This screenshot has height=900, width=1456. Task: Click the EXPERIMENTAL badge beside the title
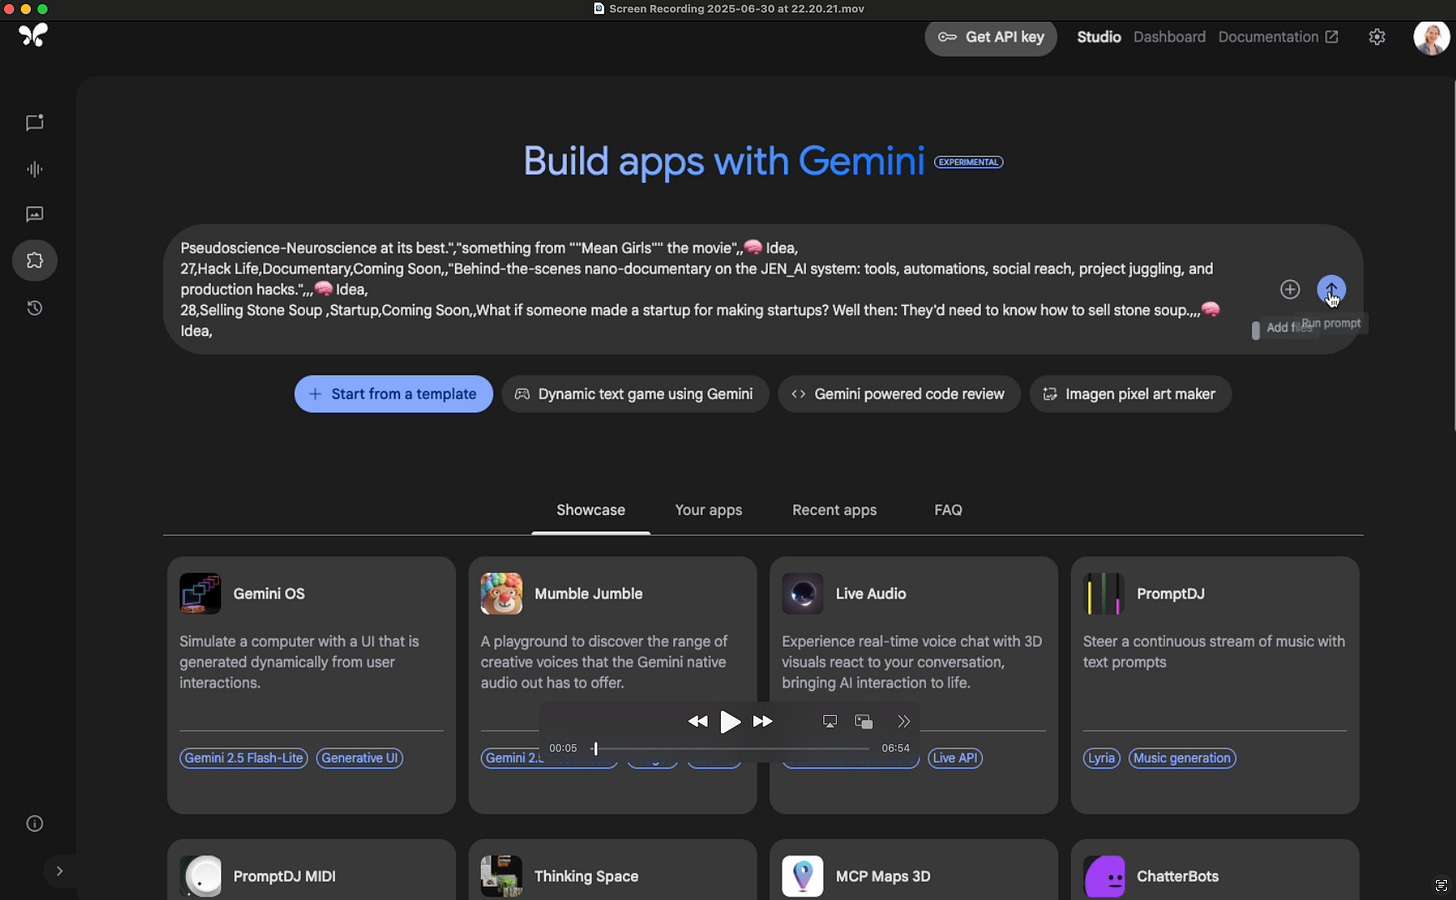point(968,162)
